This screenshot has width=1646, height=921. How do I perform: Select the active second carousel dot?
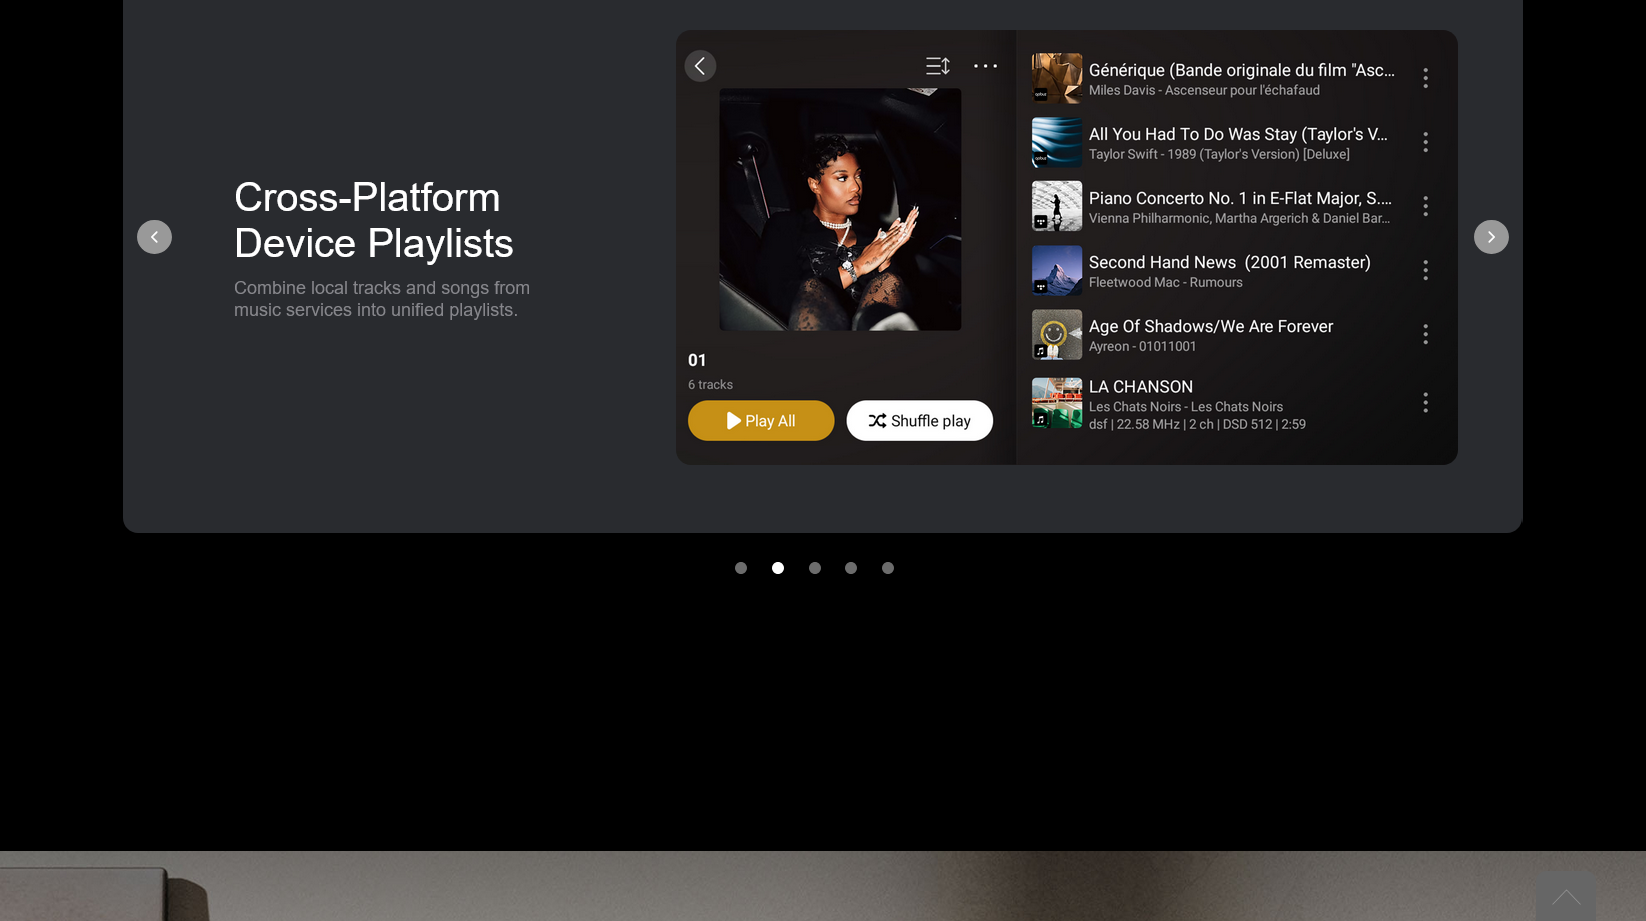point(778,568)
